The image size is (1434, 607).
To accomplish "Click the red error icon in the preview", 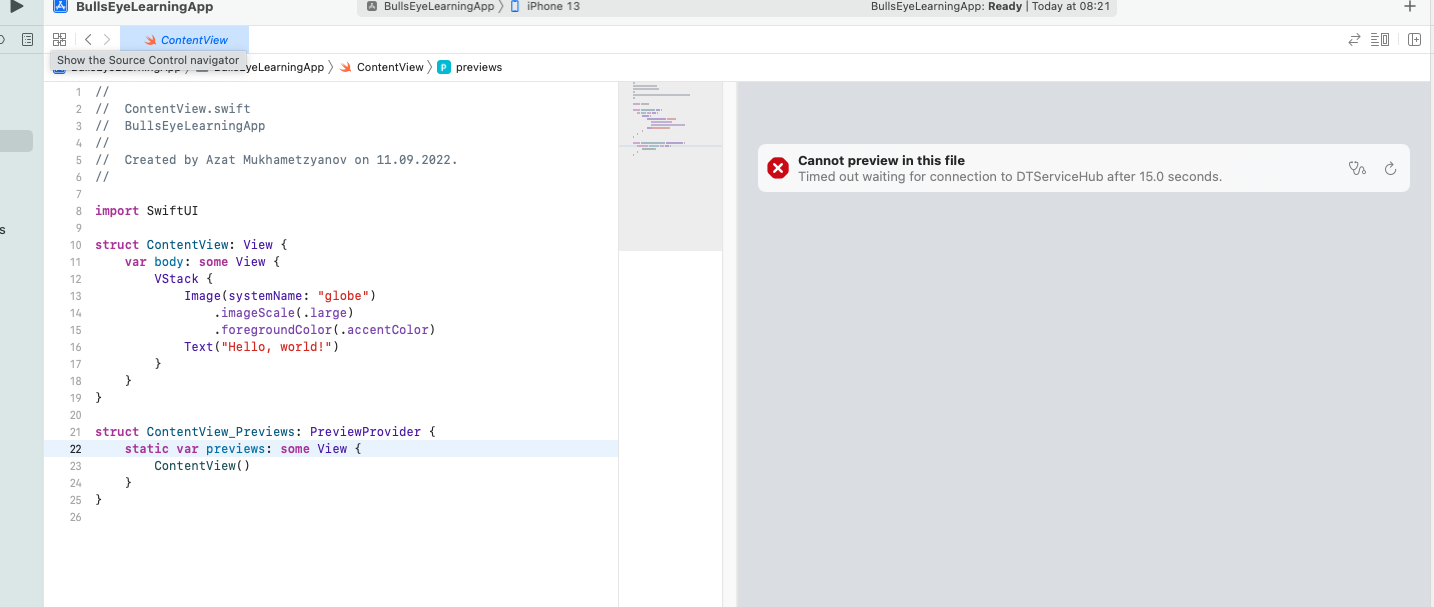I will coord(778,168).
